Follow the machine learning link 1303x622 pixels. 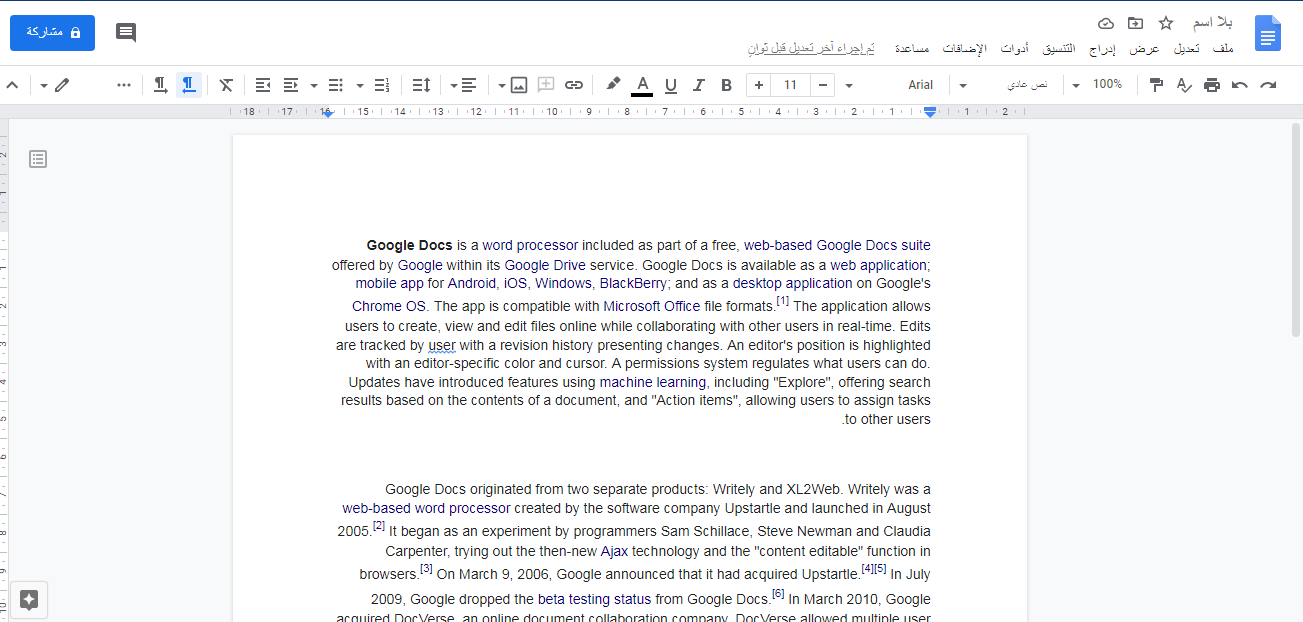653,382
